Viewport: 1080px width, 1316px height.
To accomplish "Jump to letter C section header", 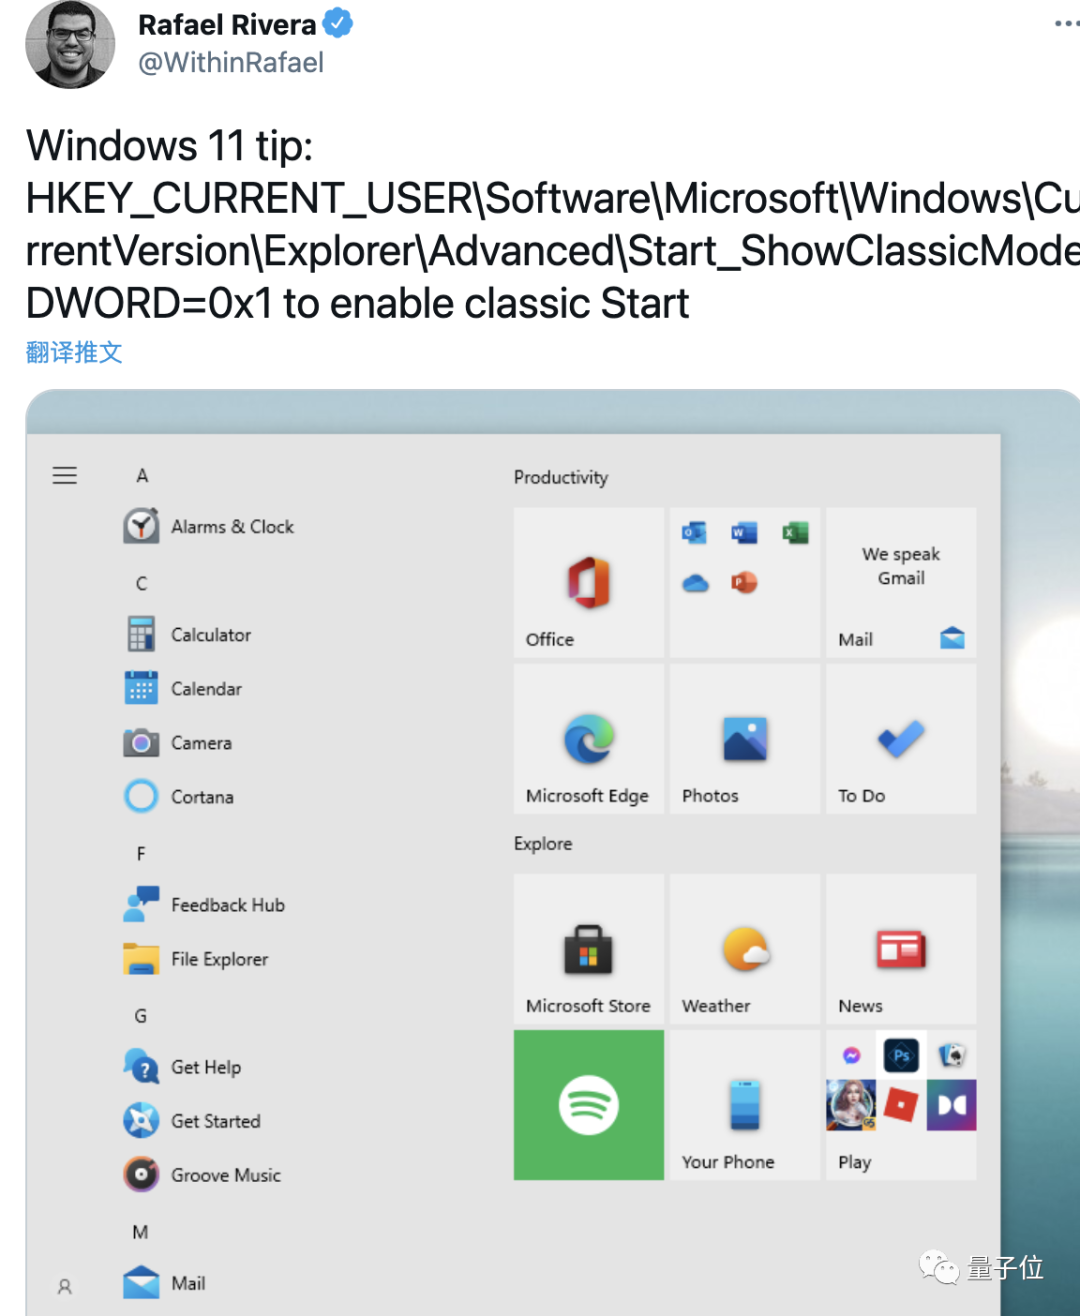I will [x=141, y=583].
